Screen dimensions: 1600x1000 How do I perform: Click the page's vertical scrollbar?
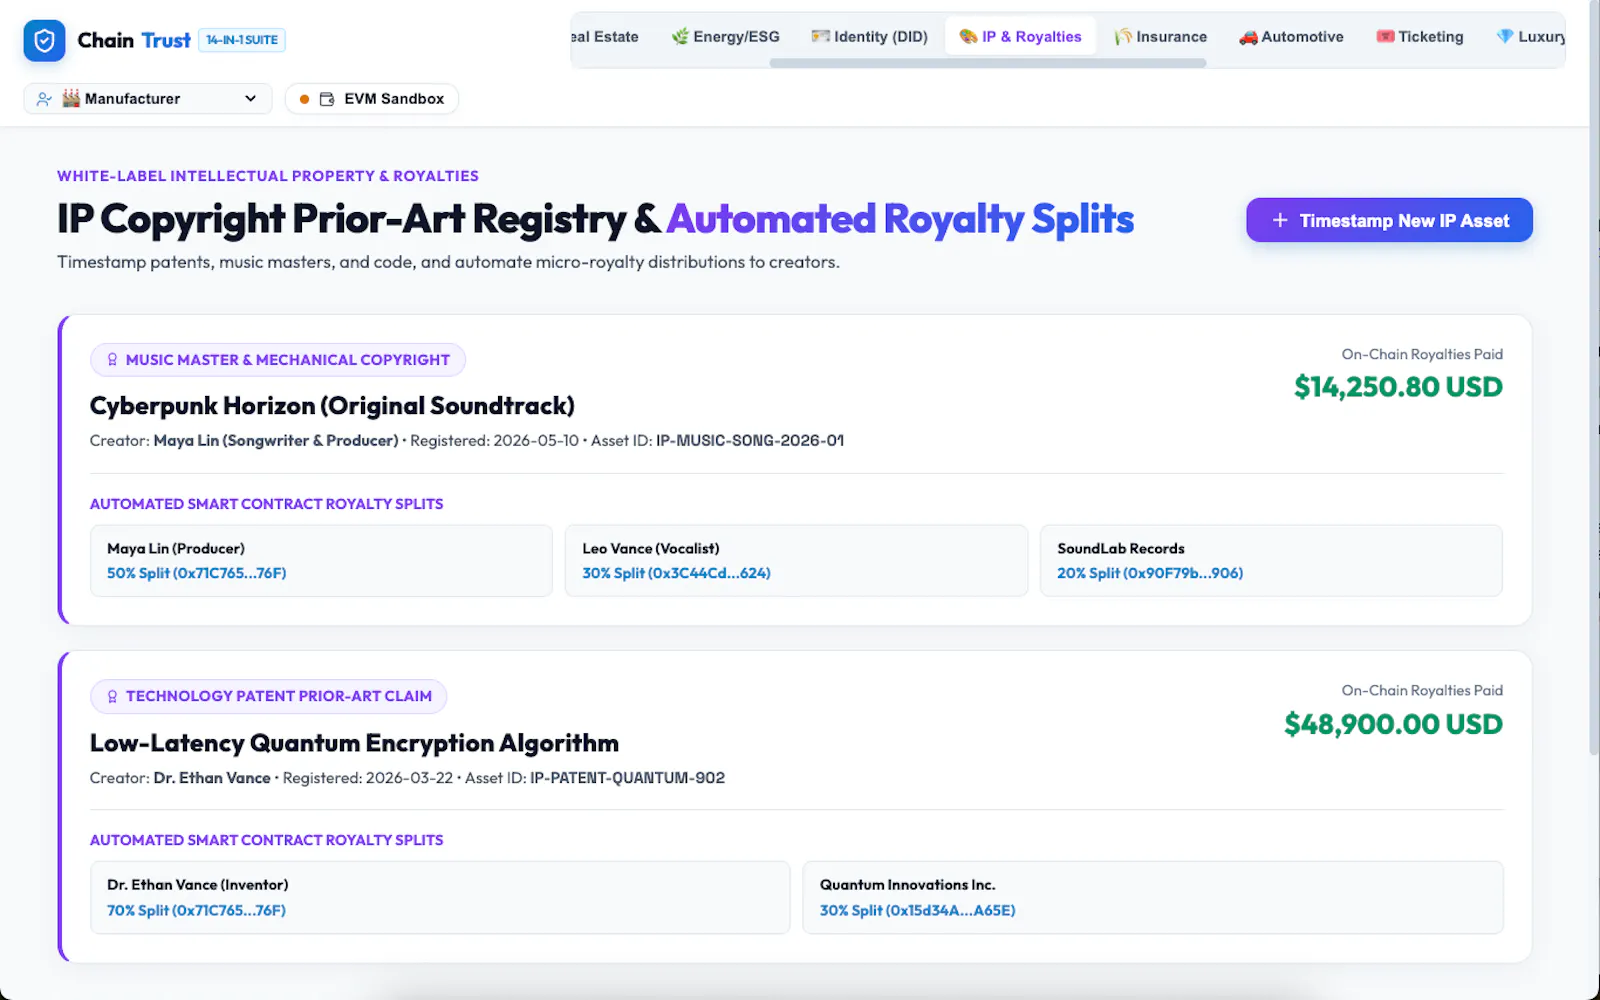coord(1594,380)
